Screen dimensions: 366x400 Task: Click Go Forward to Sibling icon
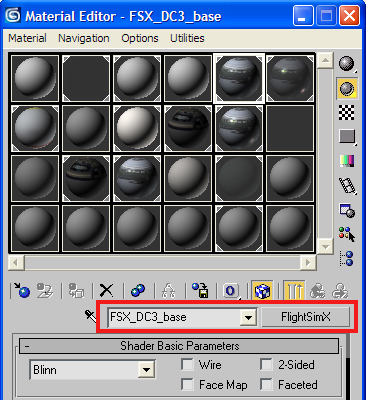[x=340, y=290]
